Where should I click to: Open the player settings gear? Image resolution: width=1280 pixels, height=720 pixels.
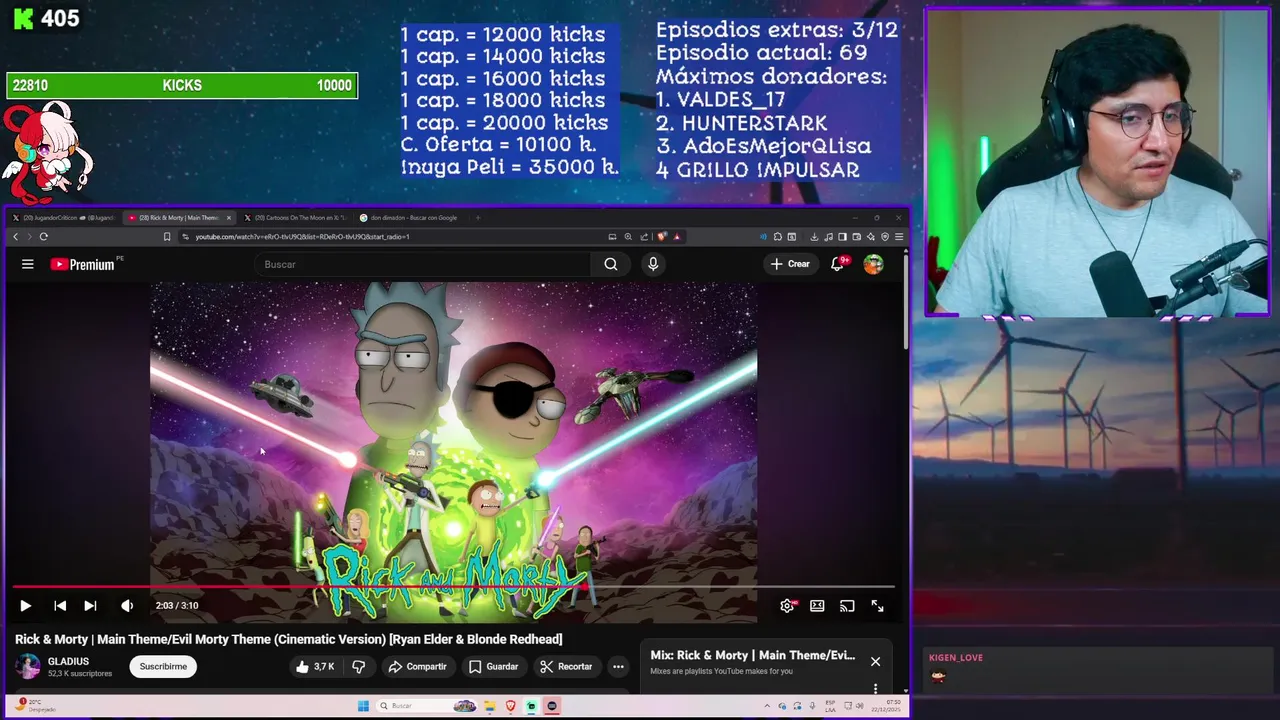coord(787,605)
